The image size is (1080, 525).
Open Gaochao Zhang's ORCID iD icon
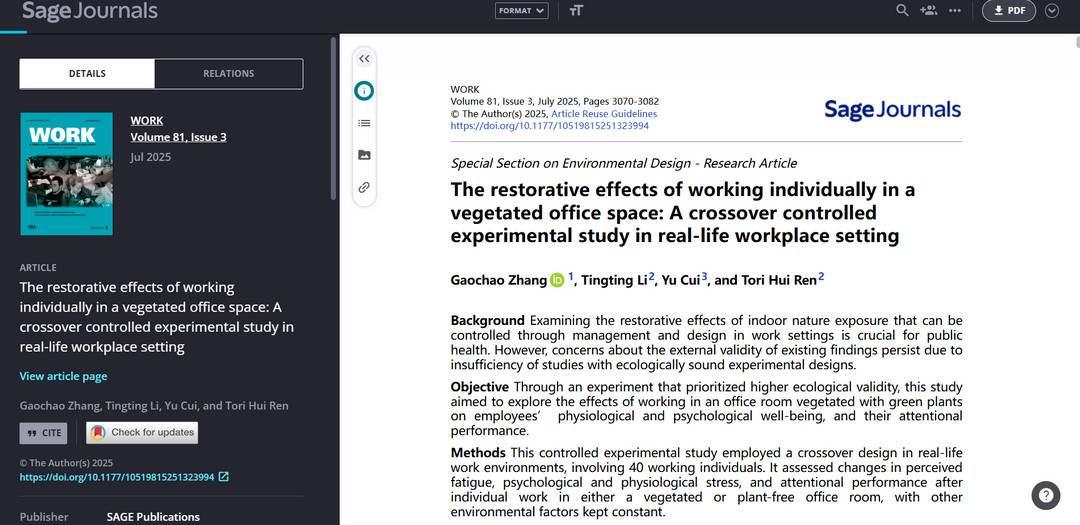coord(557,280)
